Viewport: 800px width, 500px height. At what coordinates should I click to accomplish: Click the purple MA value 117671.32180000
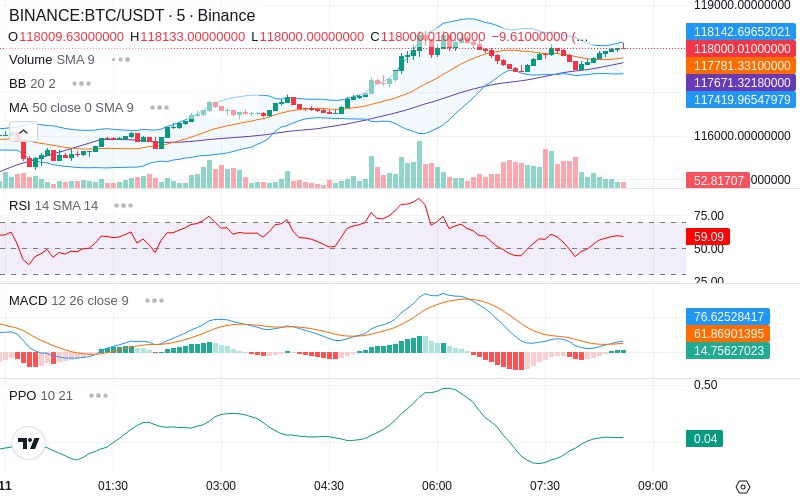click(741, 82)
